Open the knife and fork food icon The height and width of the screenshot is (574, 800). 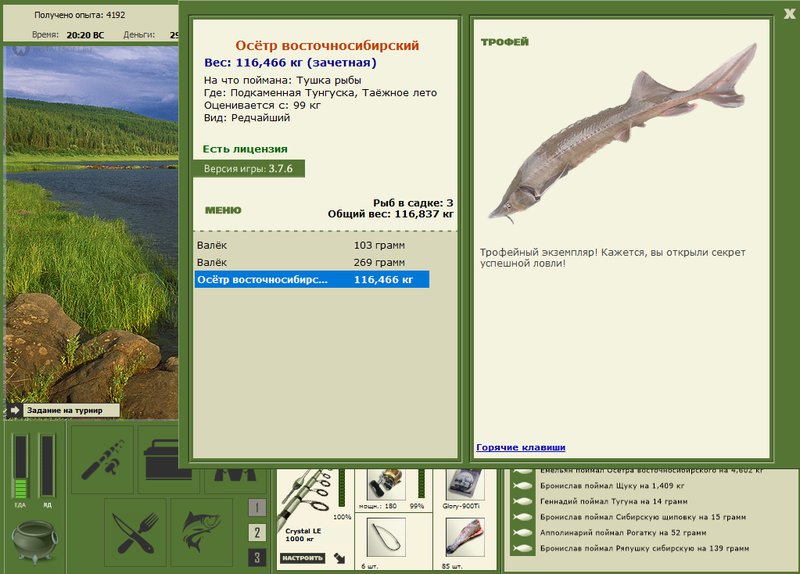136,533
